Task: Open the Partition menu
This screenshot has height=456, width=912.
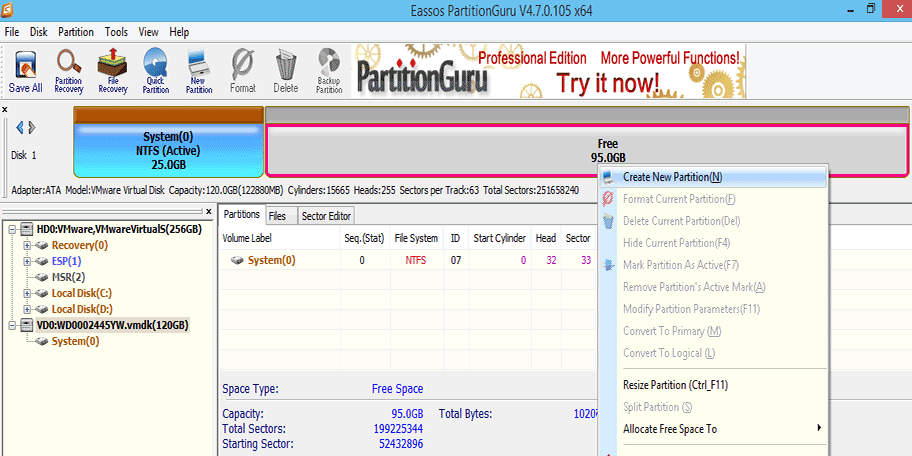Action: tap(76, 32)
